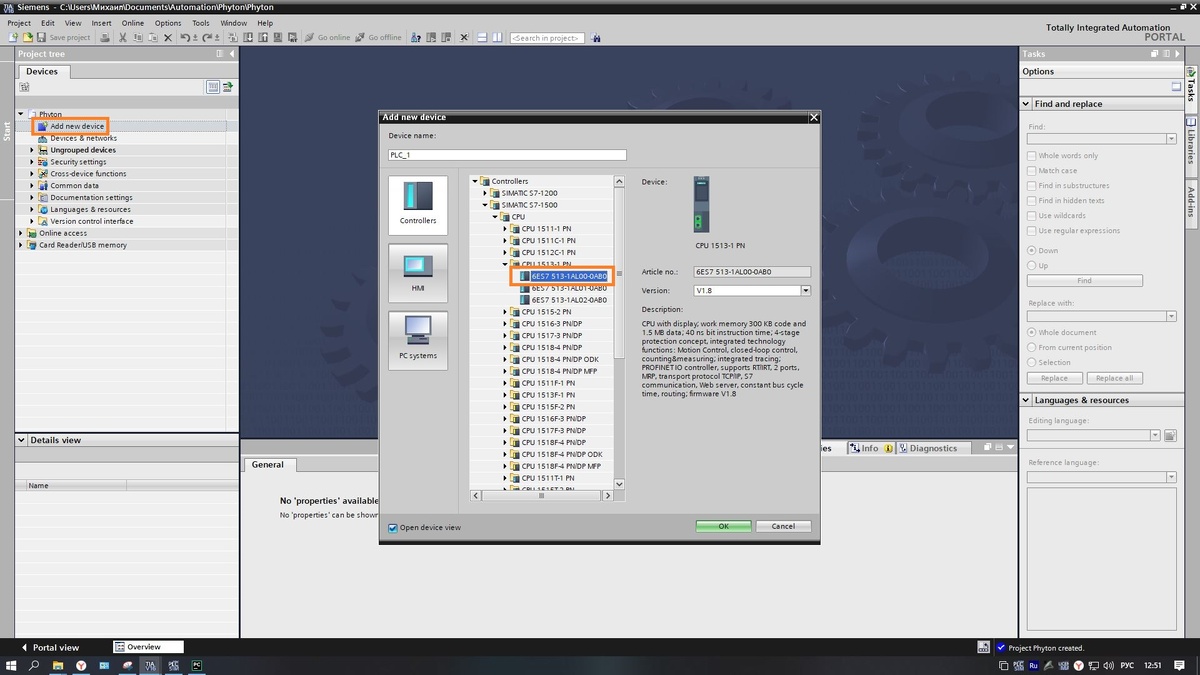Click the HMI category icon
1200x675 pixels.
[418, 272]
